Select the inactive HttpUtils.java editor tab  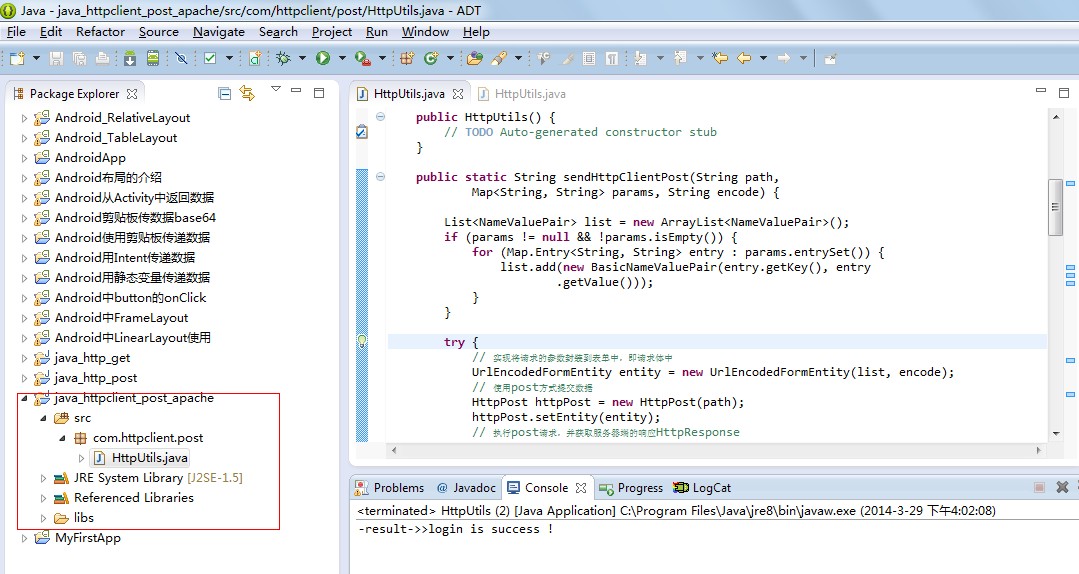pyautogui.click(x=522, y=94)
